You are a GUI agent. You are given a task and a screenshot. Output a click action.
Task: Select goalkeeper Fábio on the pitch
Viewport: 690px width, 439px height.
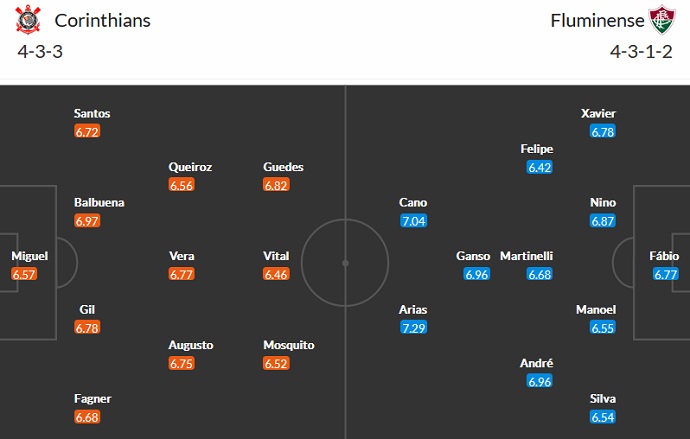tap(665, 256)
